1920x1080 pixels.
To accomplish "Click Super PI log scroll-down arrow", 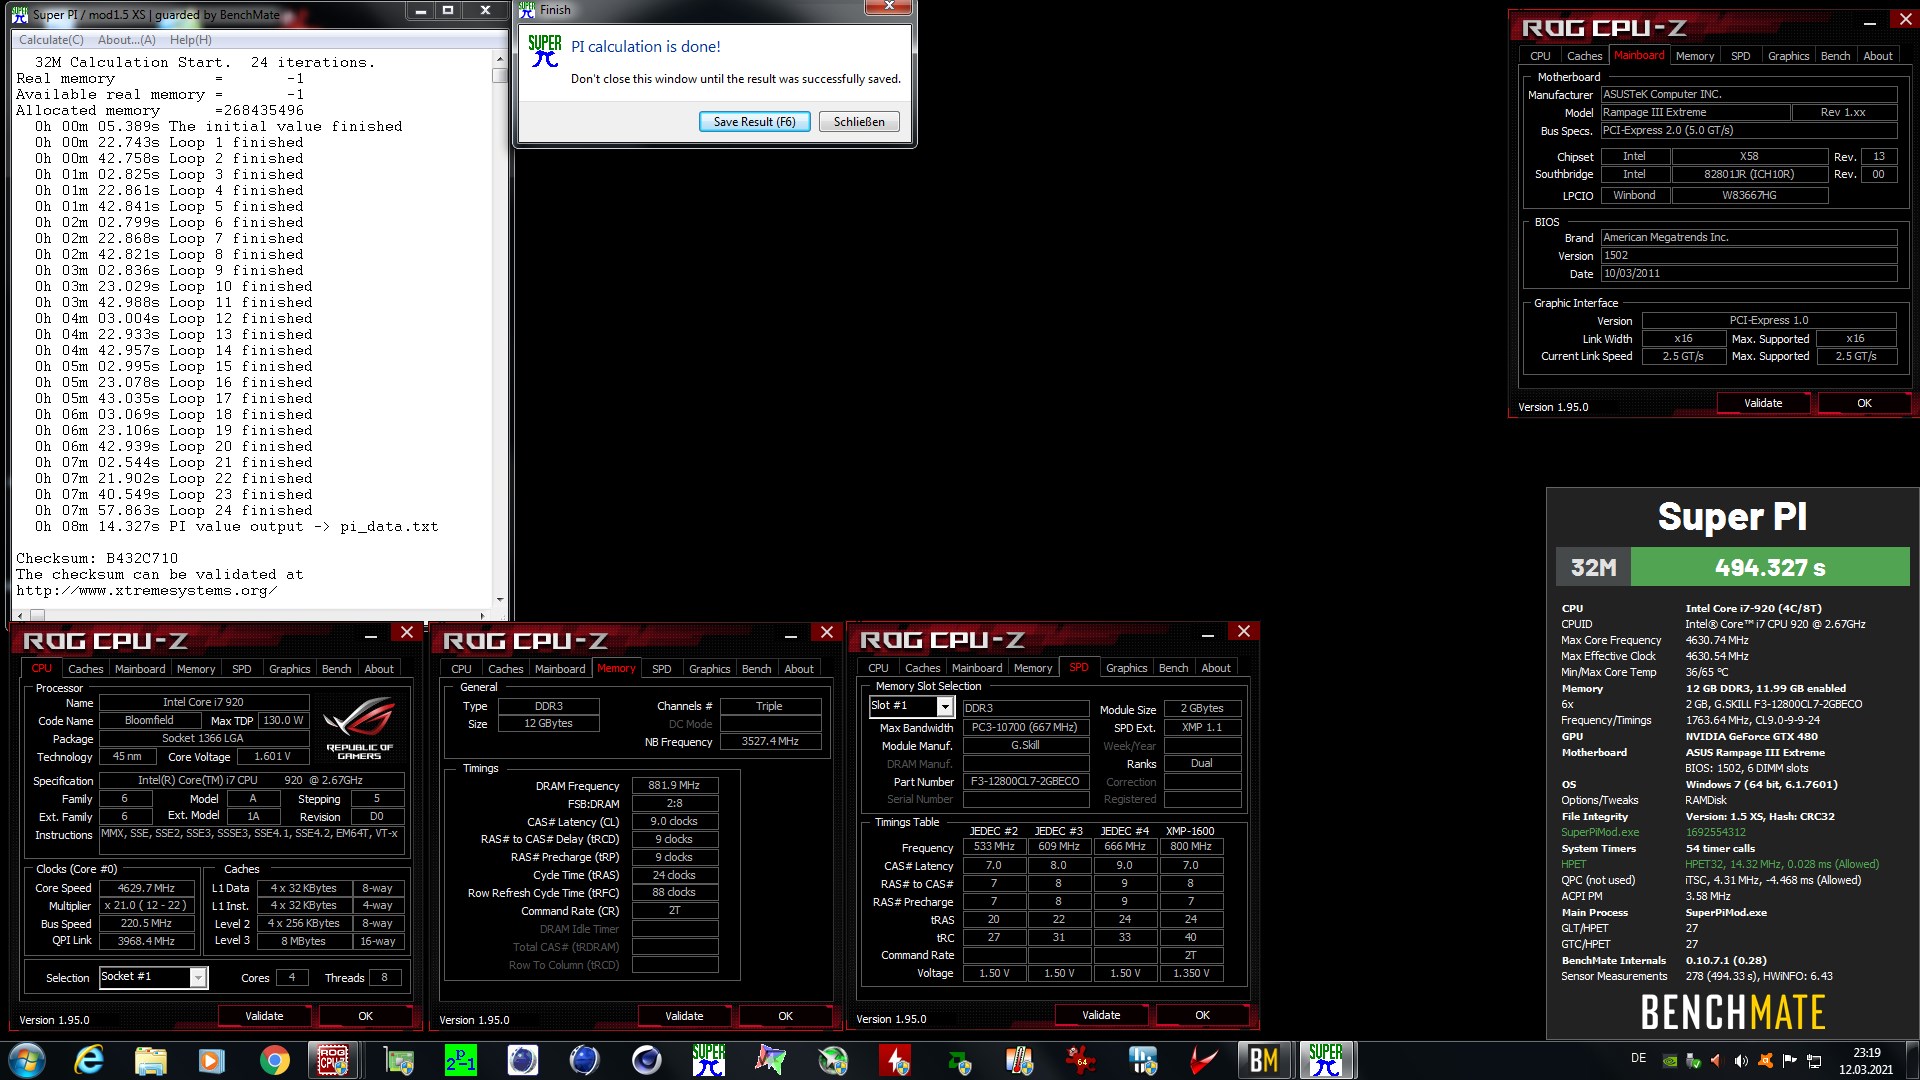I will pos(500,601).
